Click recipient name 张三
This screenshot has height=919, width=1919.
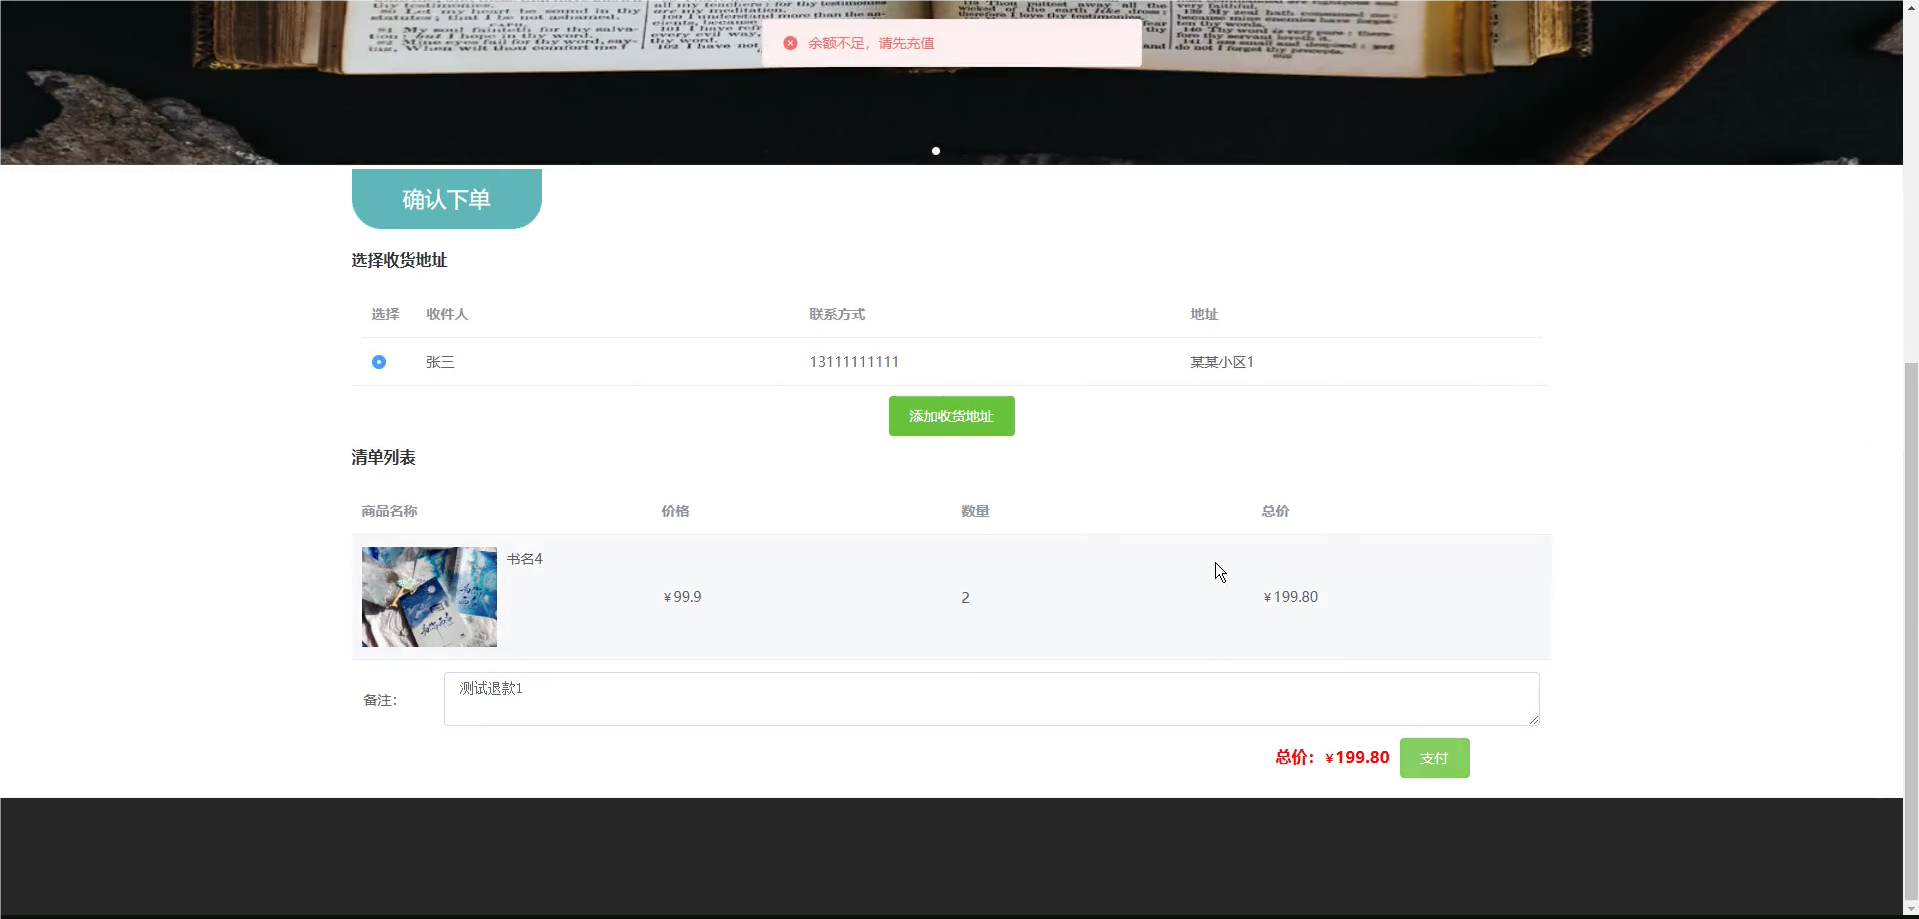(440, 362)
